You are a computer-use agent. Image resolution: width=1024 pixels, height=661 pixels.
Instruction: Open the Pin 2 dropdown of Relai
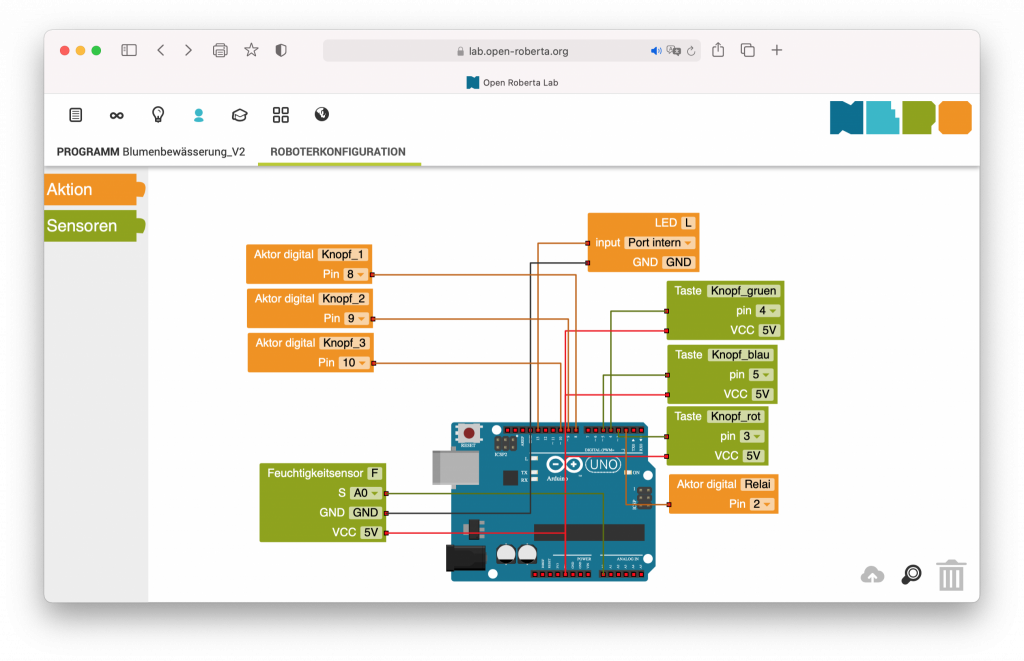[x=762, y=504]
